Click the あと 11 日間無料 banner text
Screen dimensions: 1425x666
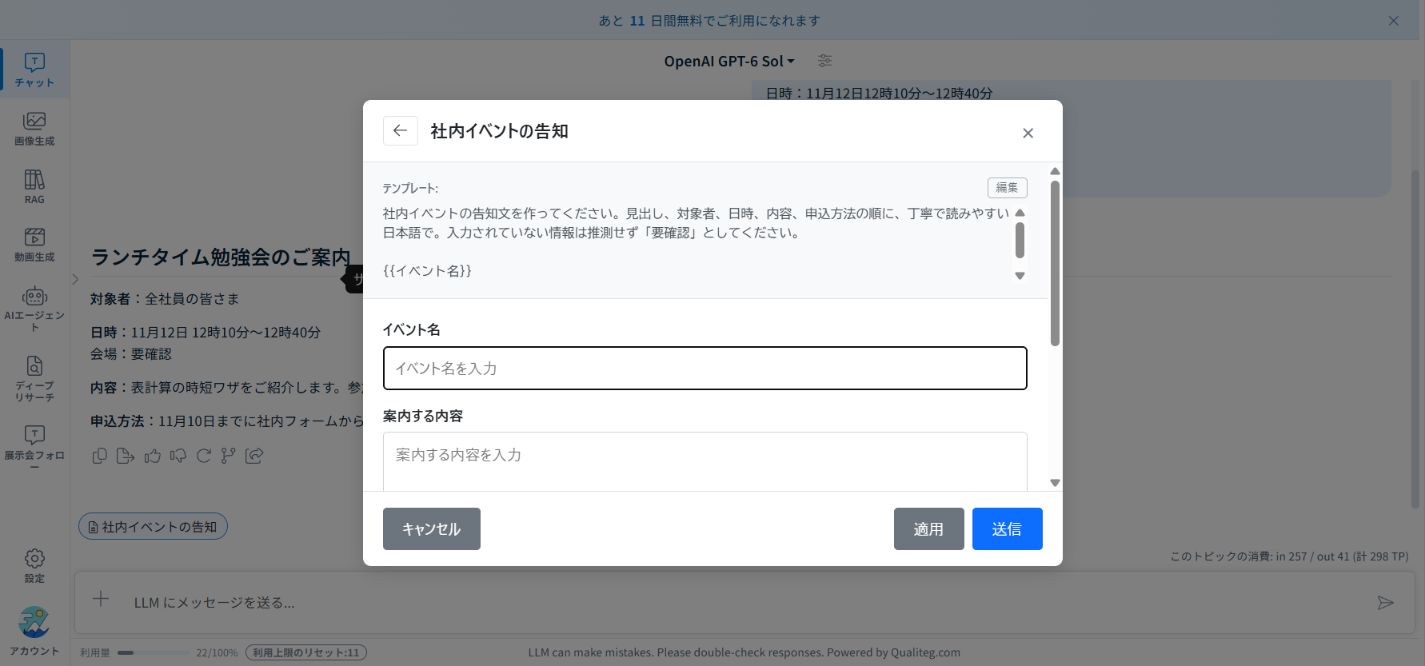(709, 20)
